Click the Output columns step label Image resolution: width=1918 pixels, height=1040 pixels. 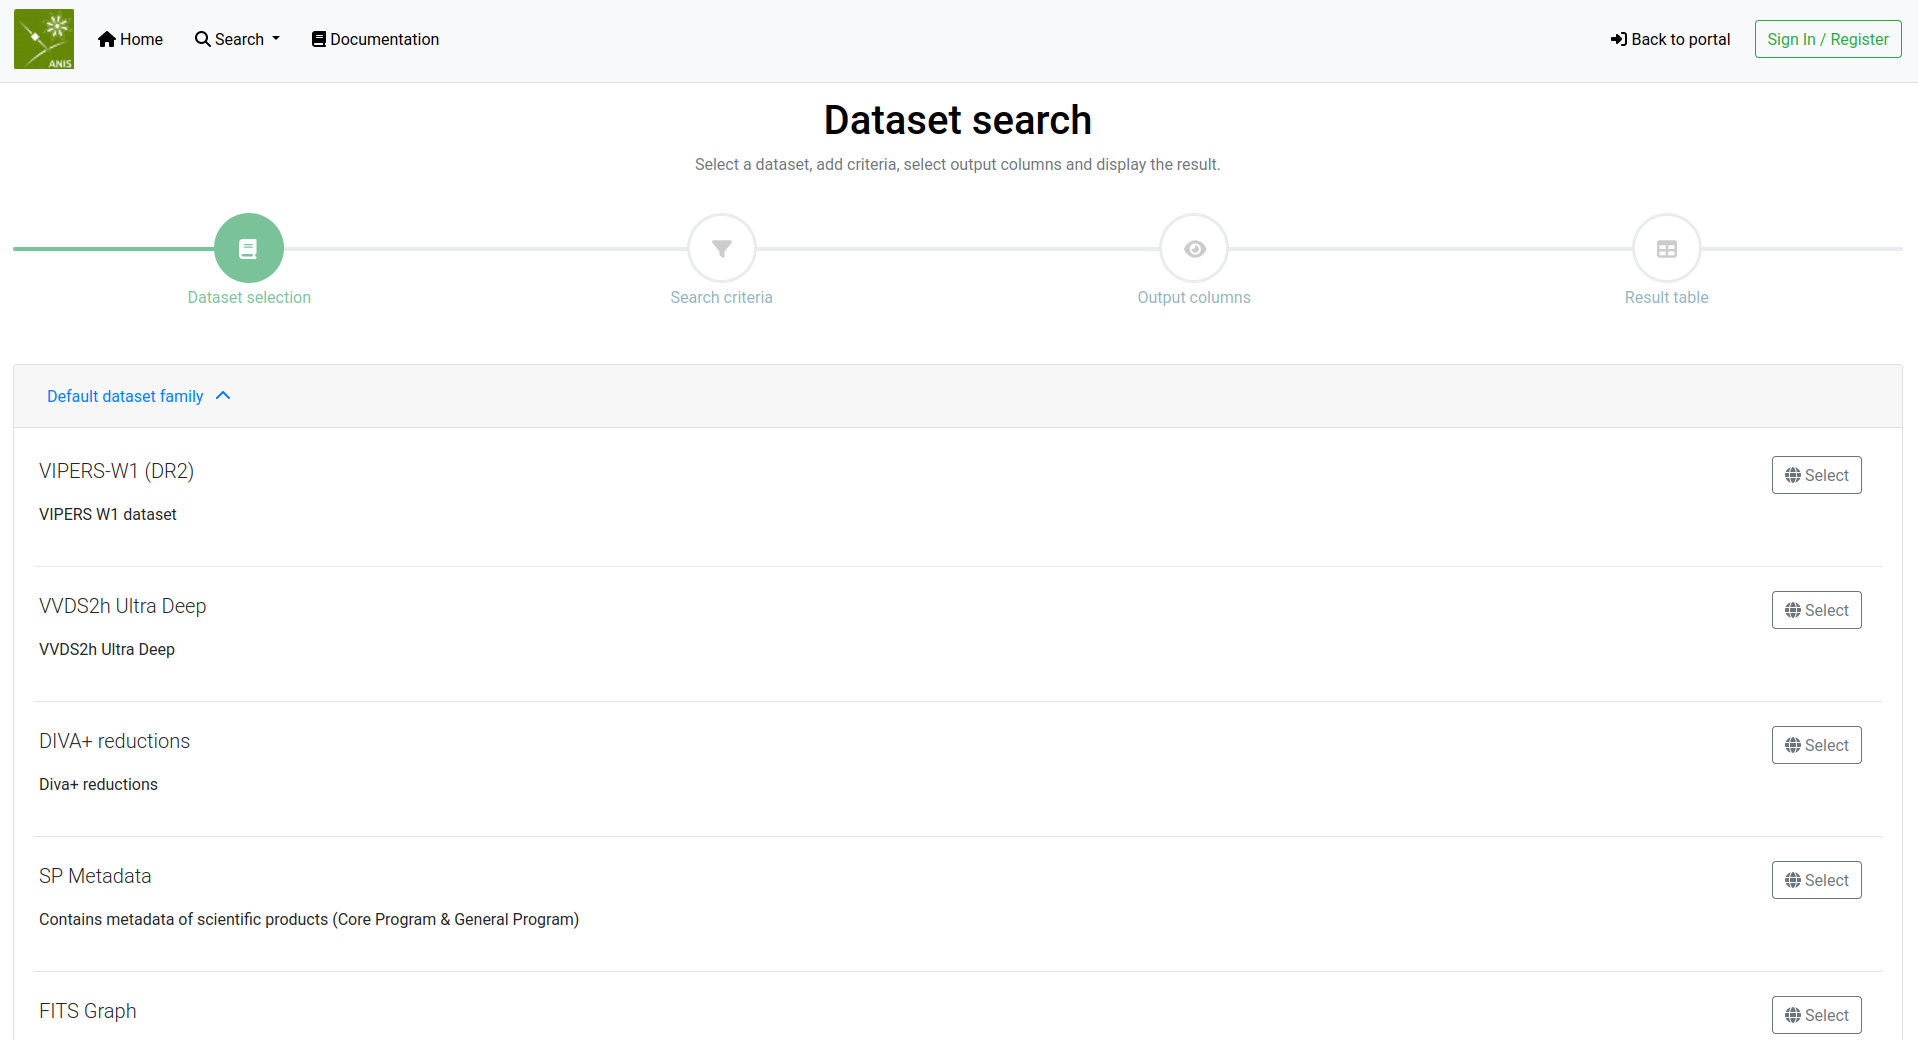1194,297
